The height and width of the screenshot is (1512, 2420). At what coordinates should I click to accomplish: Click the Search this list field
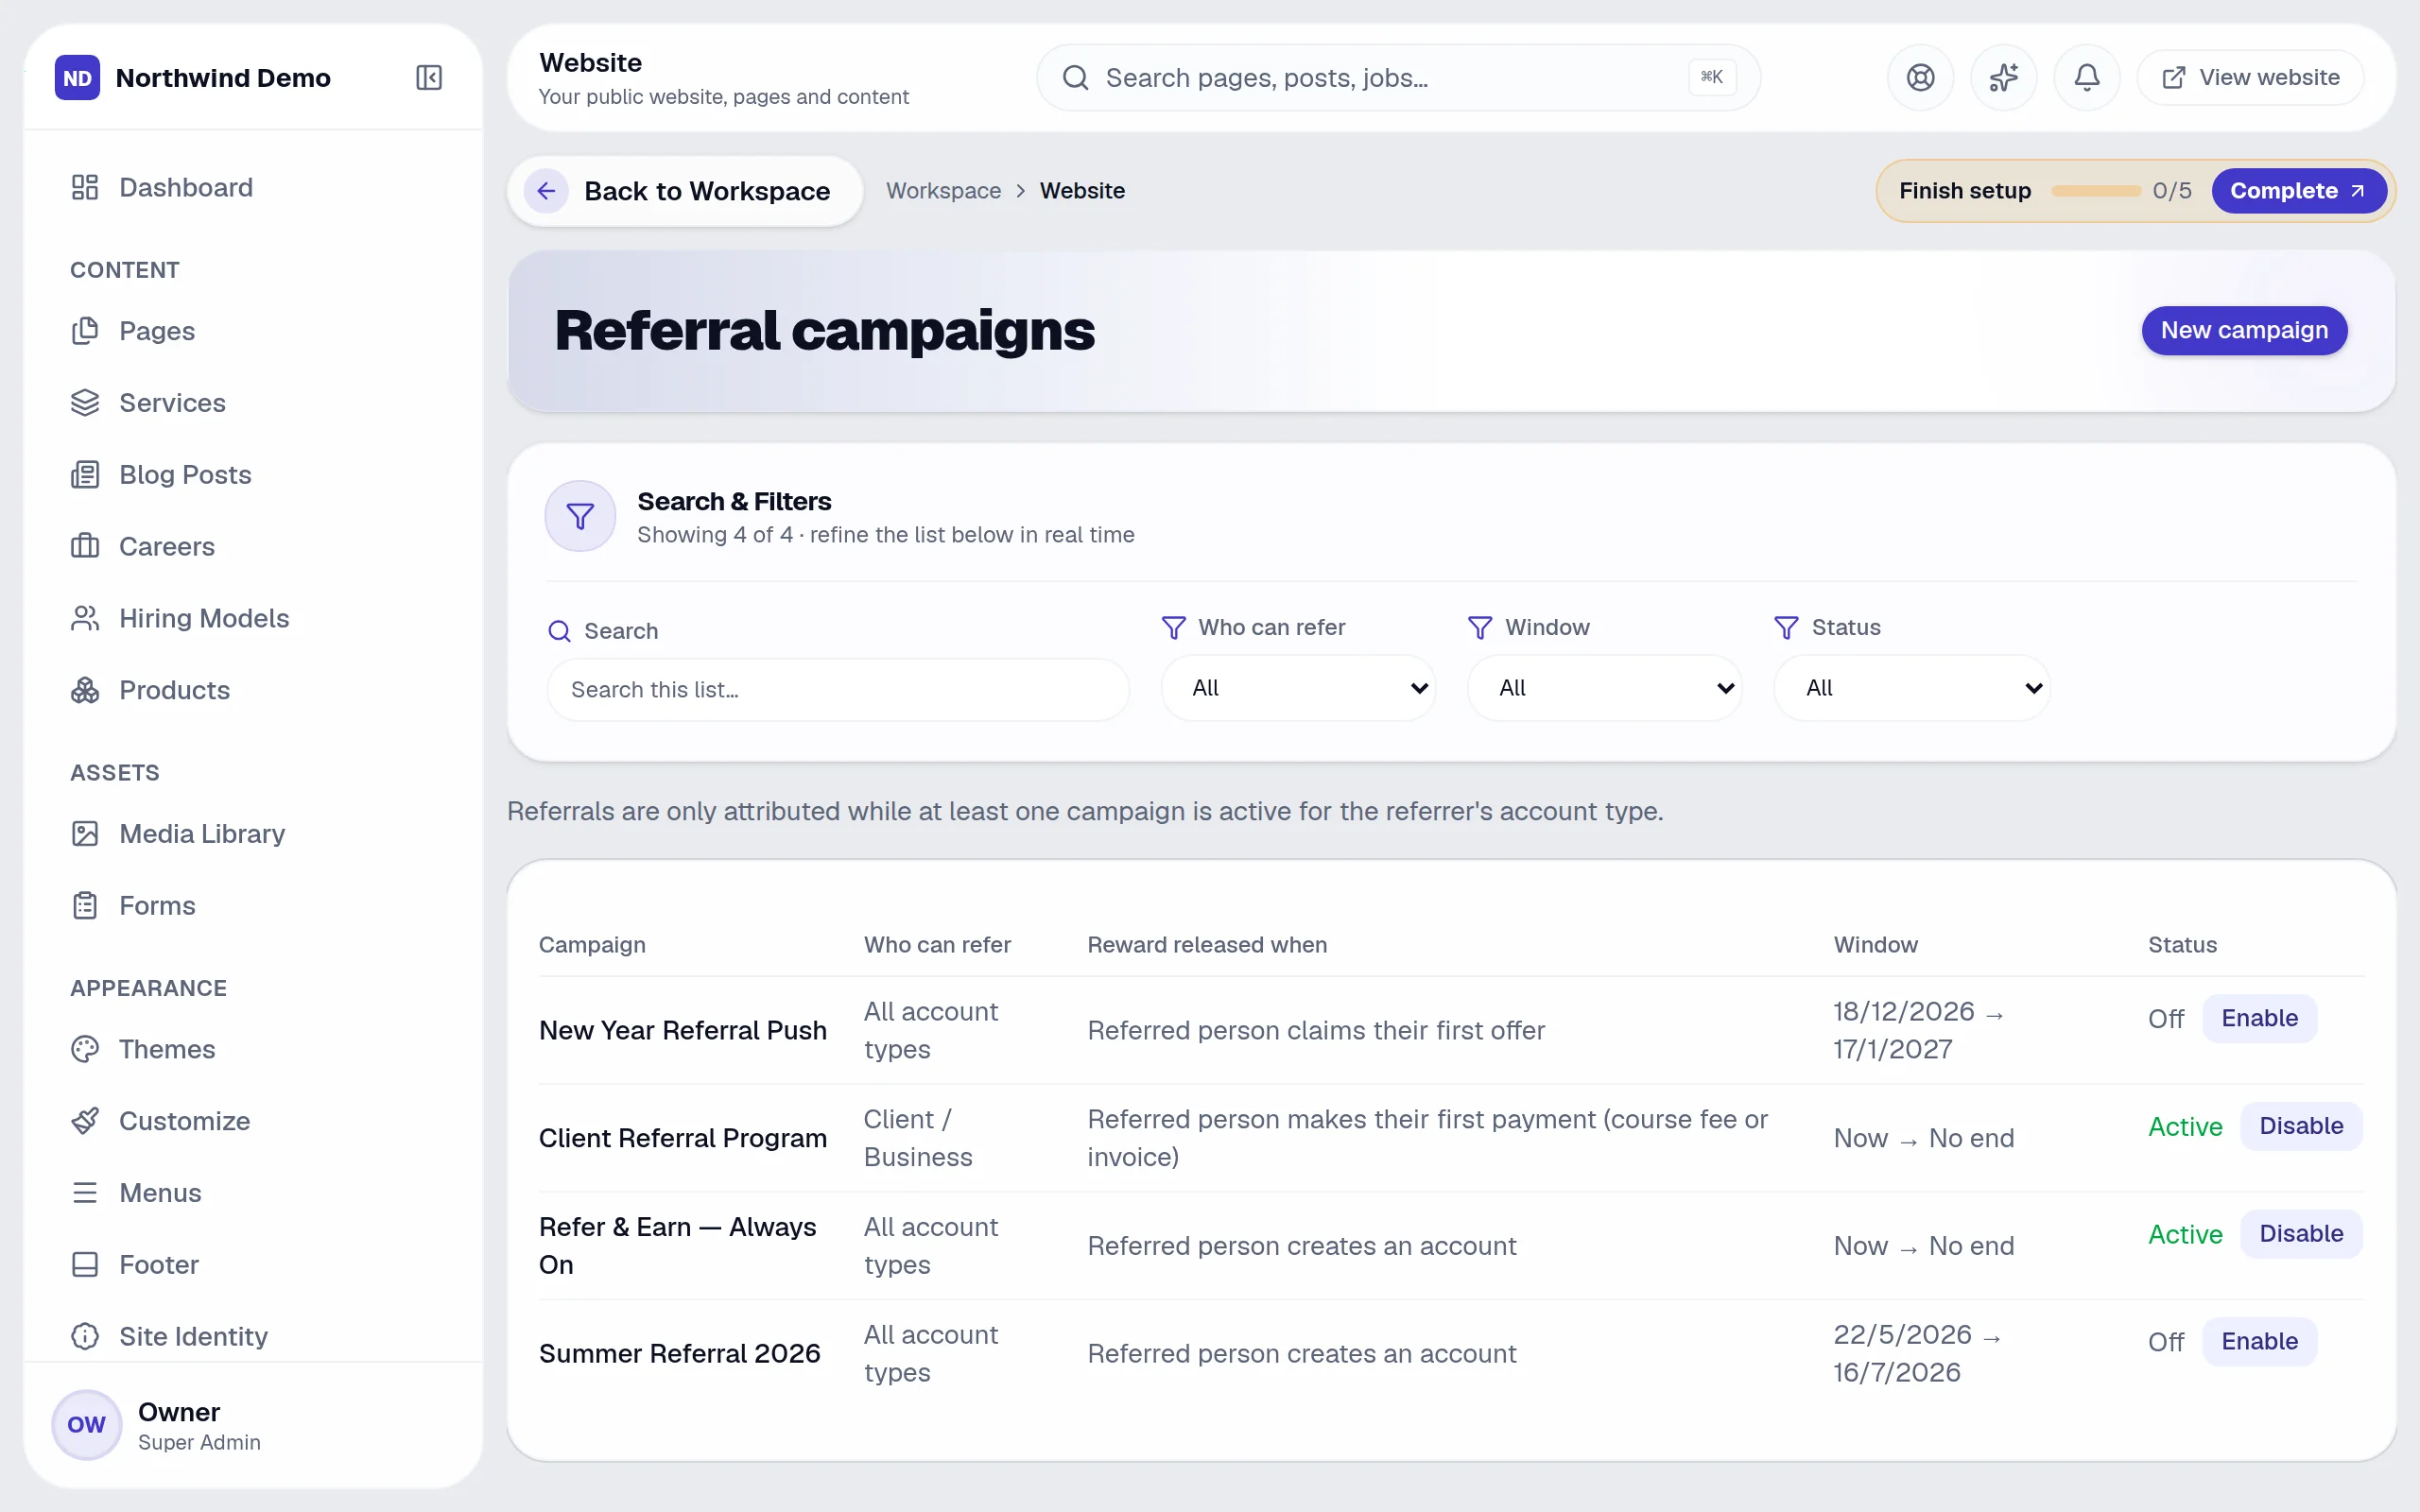[x=838, y=690]
